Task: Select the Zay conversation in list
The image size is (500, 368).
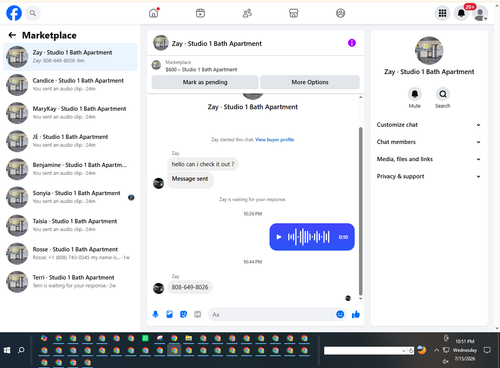Action: coord(70,57)
